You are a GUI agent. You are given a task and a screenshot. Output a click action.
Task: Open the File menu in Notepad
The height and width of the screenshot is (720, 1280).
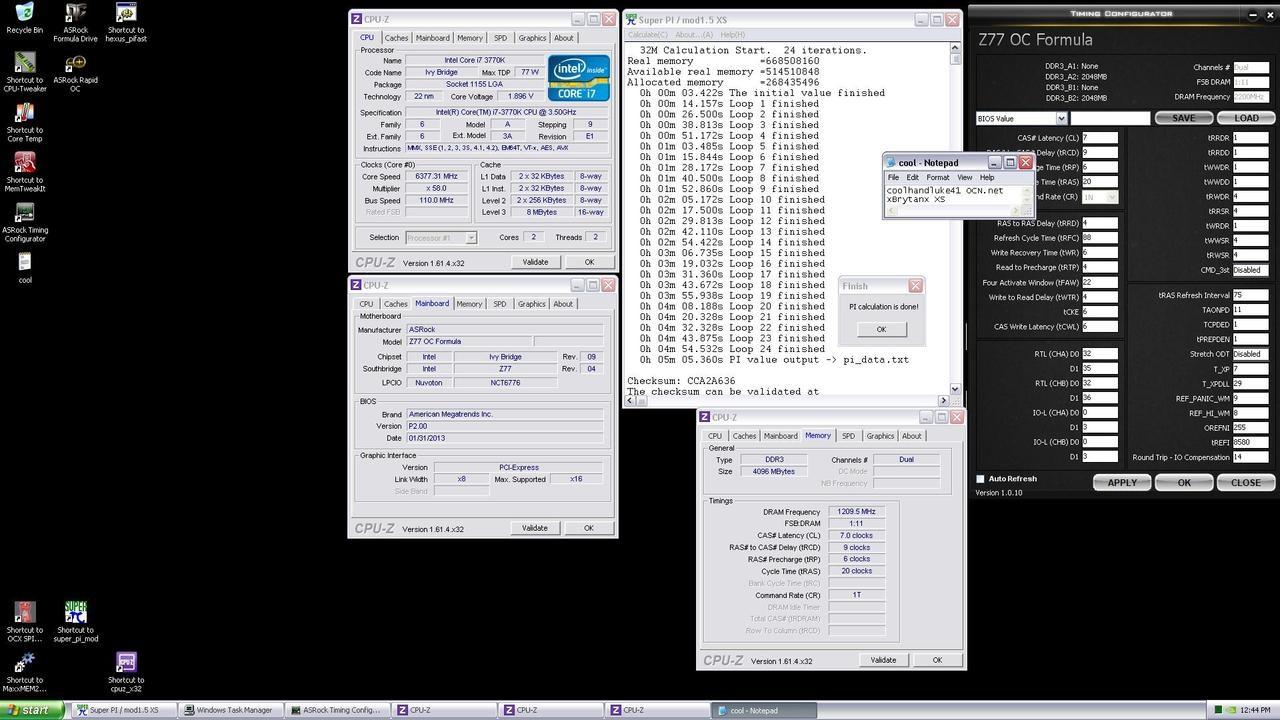(x=893, y=178)
